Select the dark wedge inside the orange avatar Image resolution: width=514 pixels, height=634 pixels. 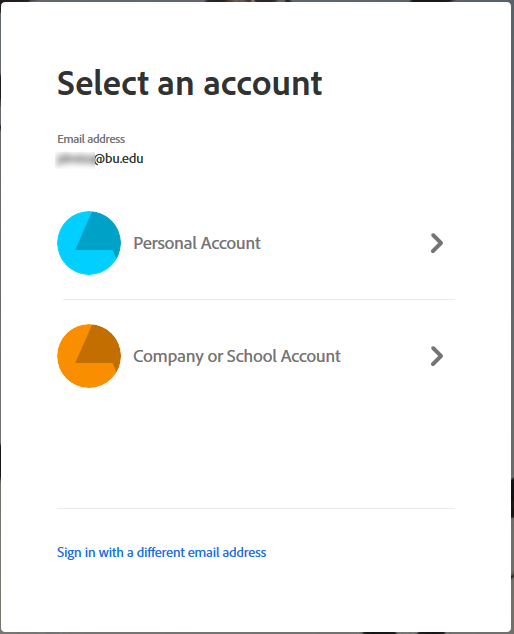click(98, 347)
